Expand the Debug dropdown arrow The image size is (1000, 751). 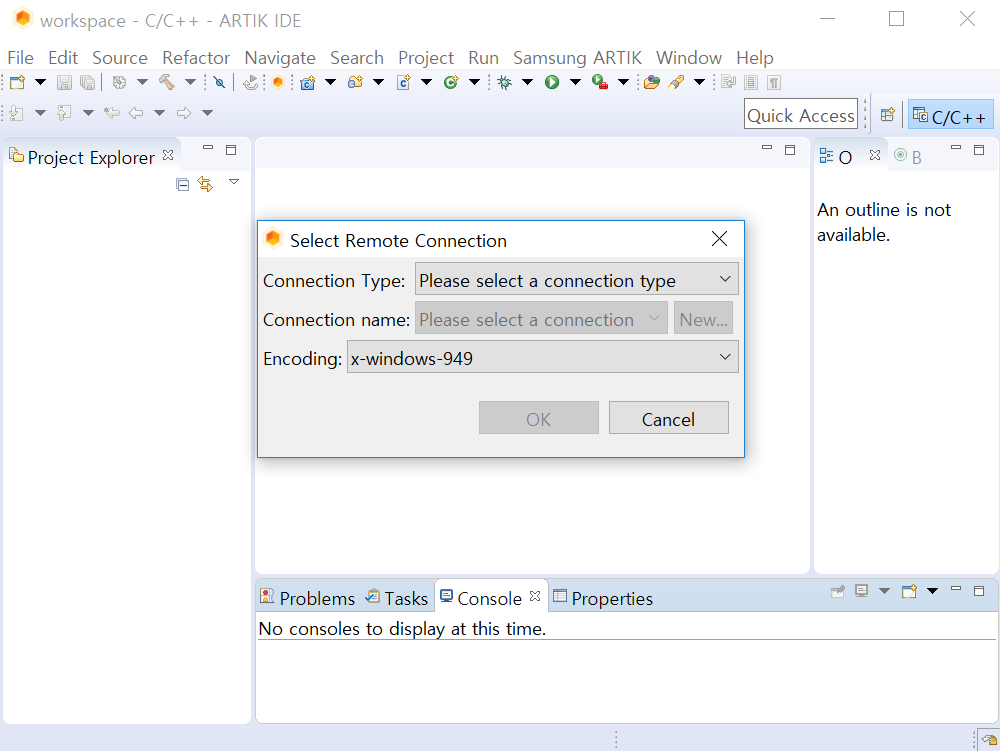pos(527,82)
